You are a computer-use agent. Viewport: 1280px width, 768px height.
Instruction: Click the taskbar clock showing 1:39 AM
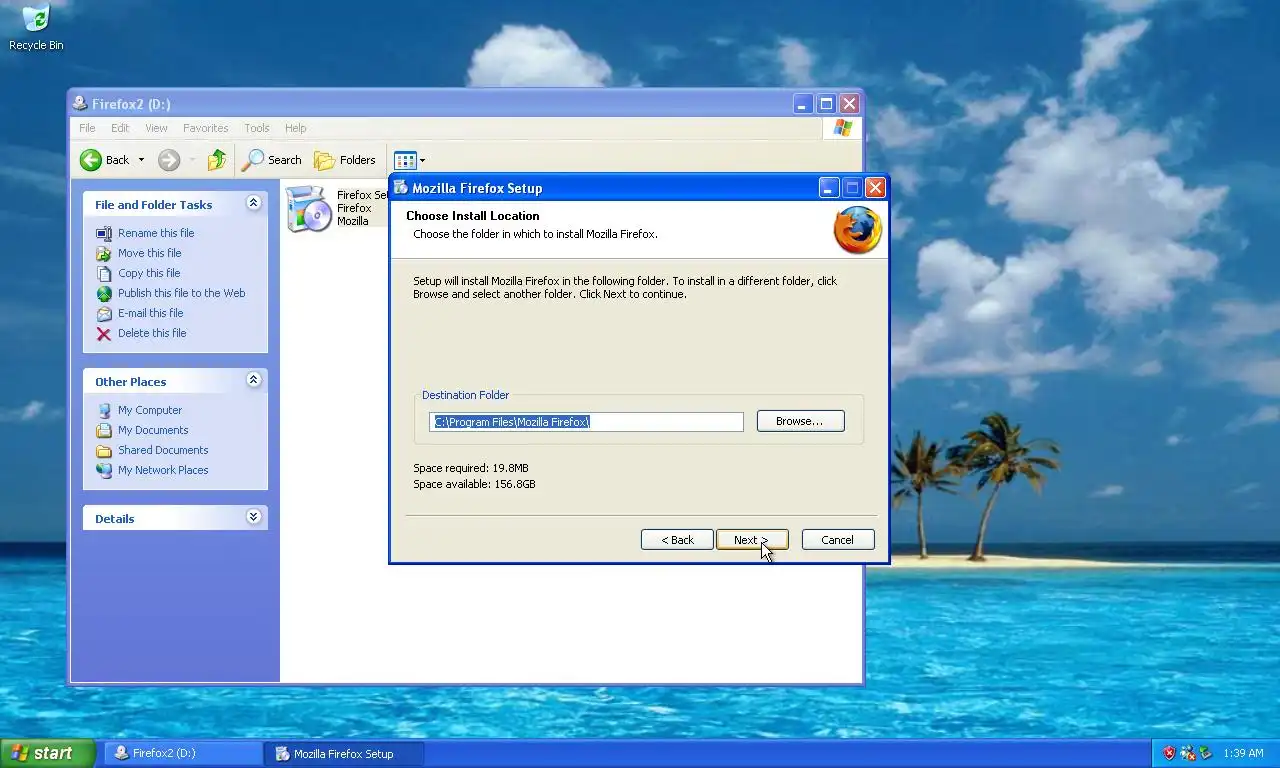coord(1243,753)
